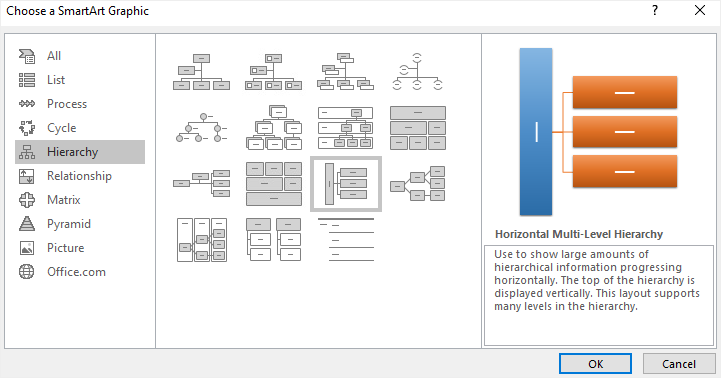Screen dimensions: 721x378
Task: Choose the basic Hierarchy layout thumbnail
Action: point(274,127)
